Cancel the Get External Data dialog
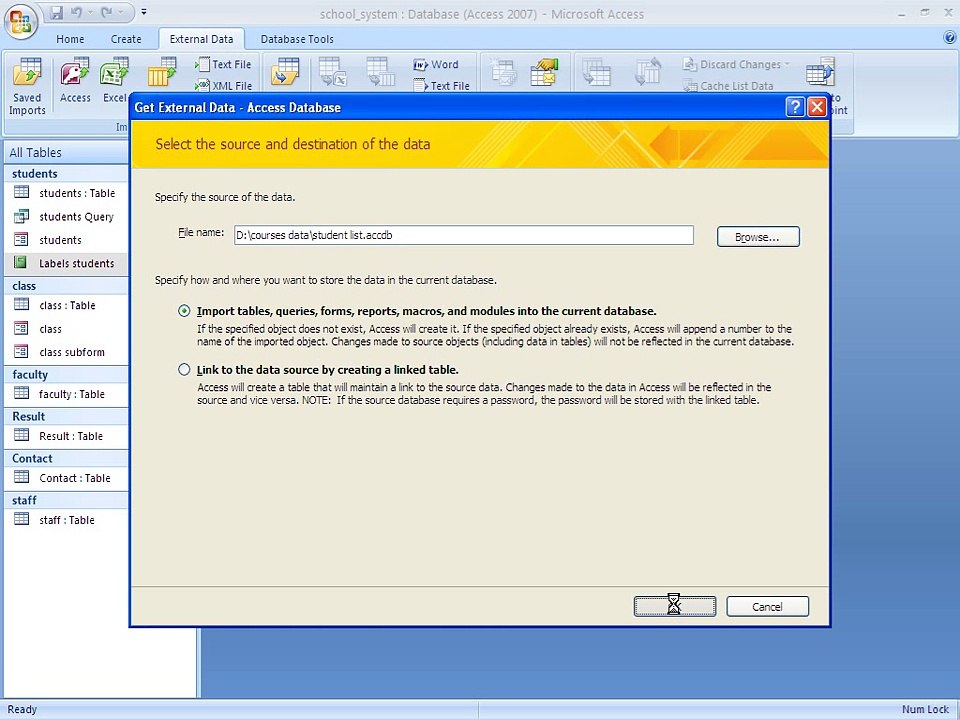This screenshot has width=960, height=720. coord(768,606)
